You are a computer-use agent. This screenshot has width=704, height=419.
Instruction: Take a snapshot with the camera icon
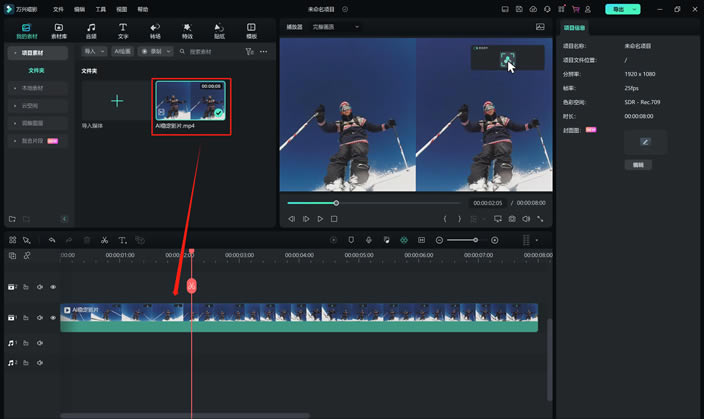[512, 218]
